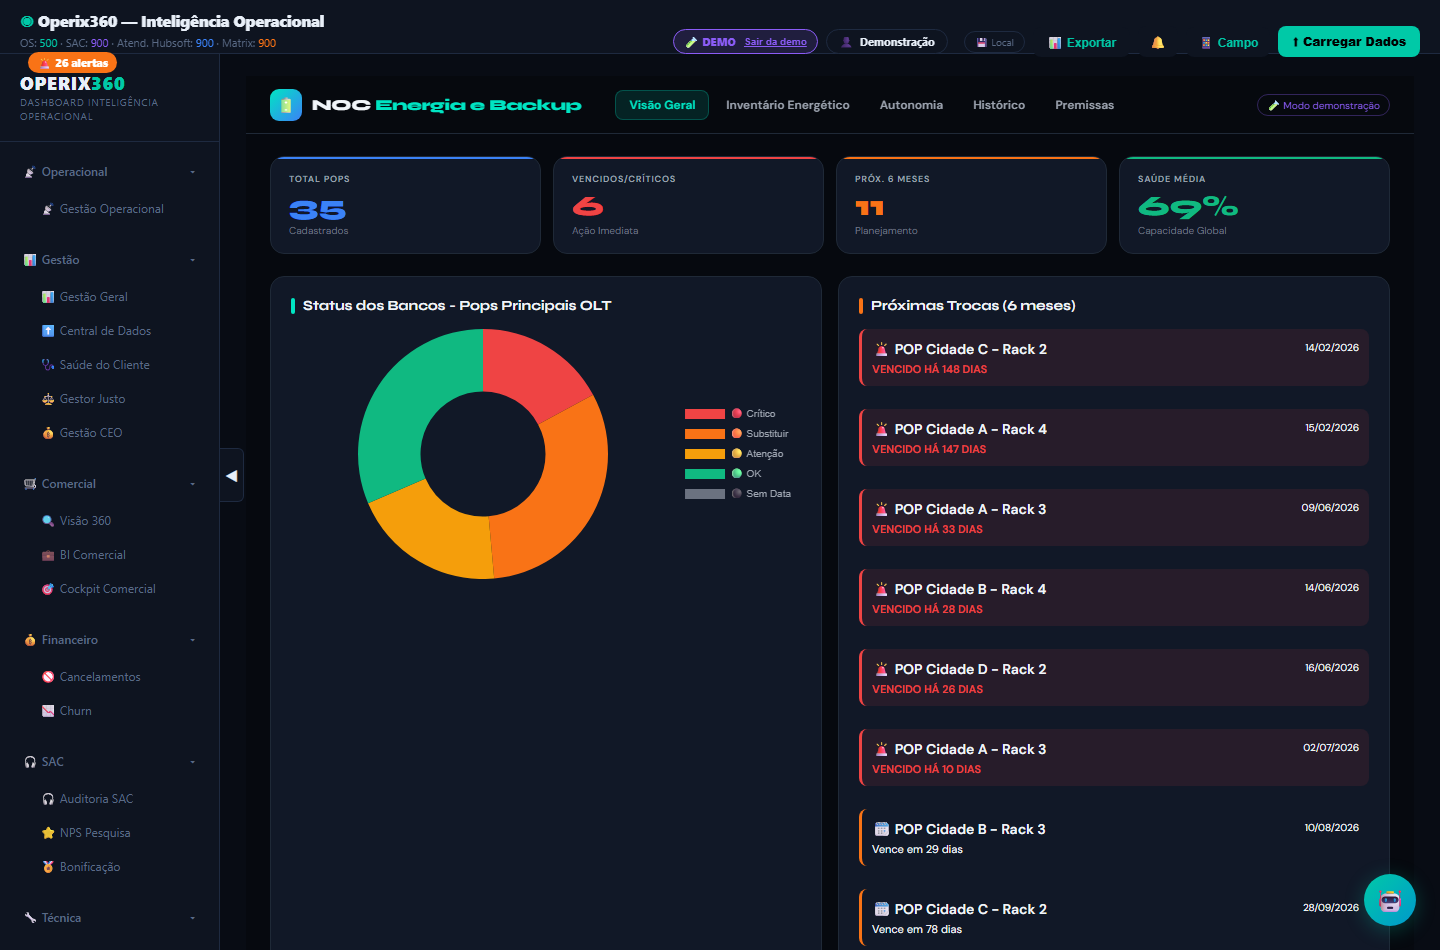This screenshot has width=1440, height=950.
Task: Click Sair da demo link
Action: point(775,42)
